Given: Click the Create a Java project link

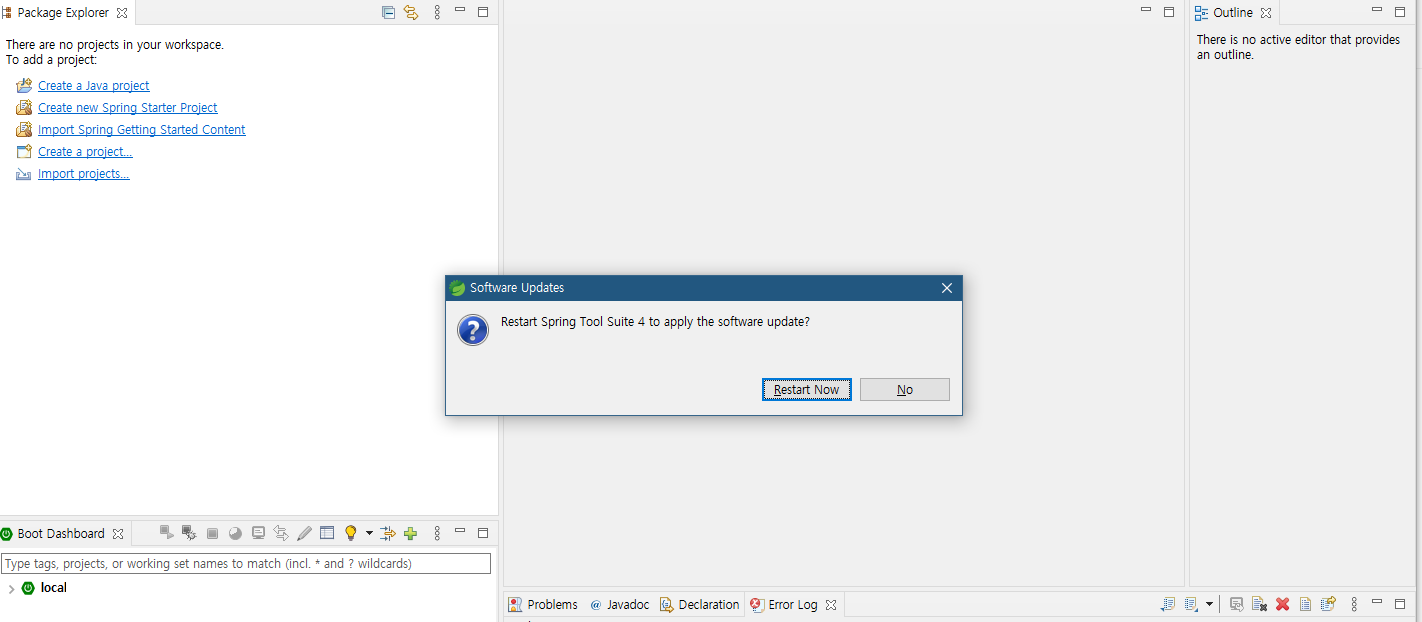Looking at the screenshot, I should tap(93, 86).
